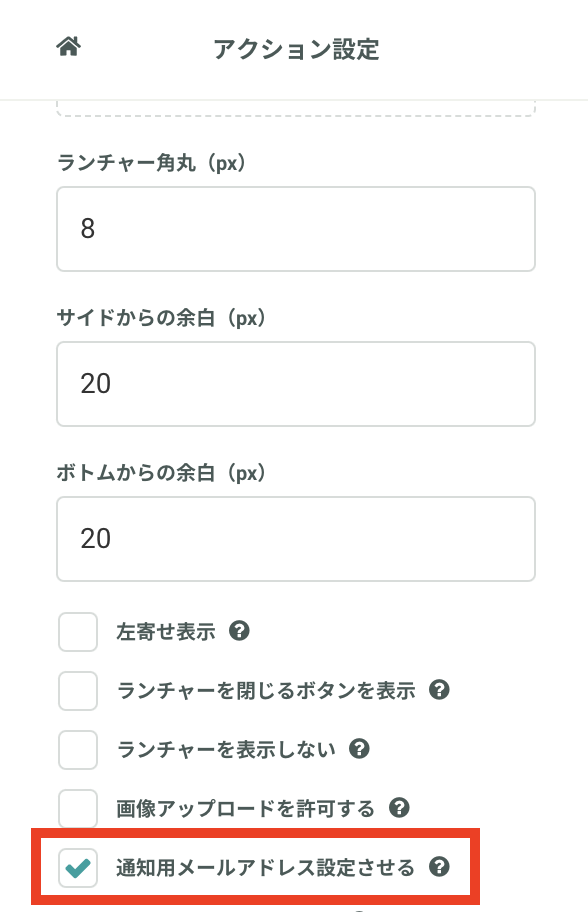Screen dimensions: 588x912
Task: Uncheck the 通知用メールアドレス設定させる checkbox box
Action: pos(78,868)
